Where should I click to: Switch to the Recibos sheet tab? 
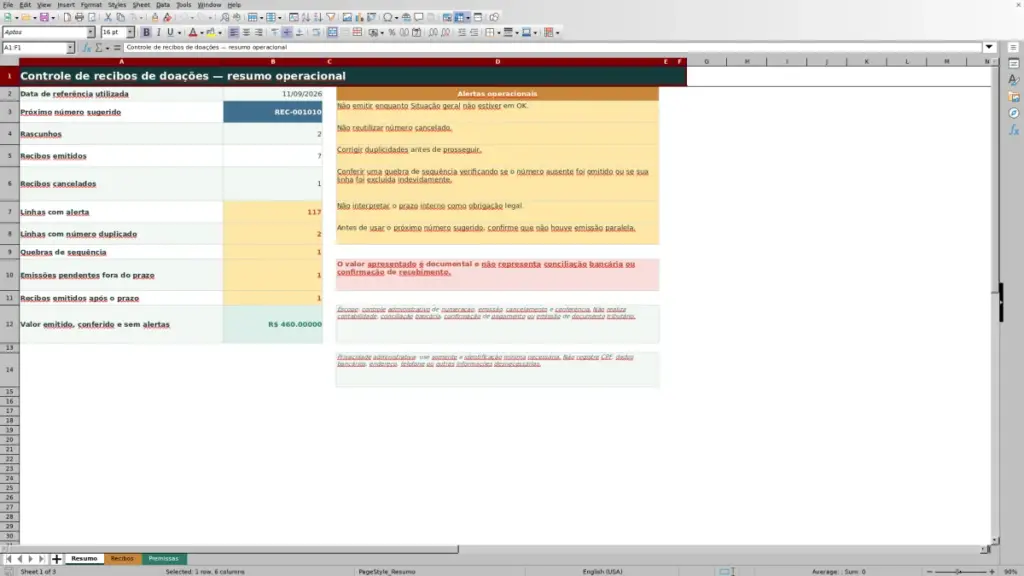[122, 559]
